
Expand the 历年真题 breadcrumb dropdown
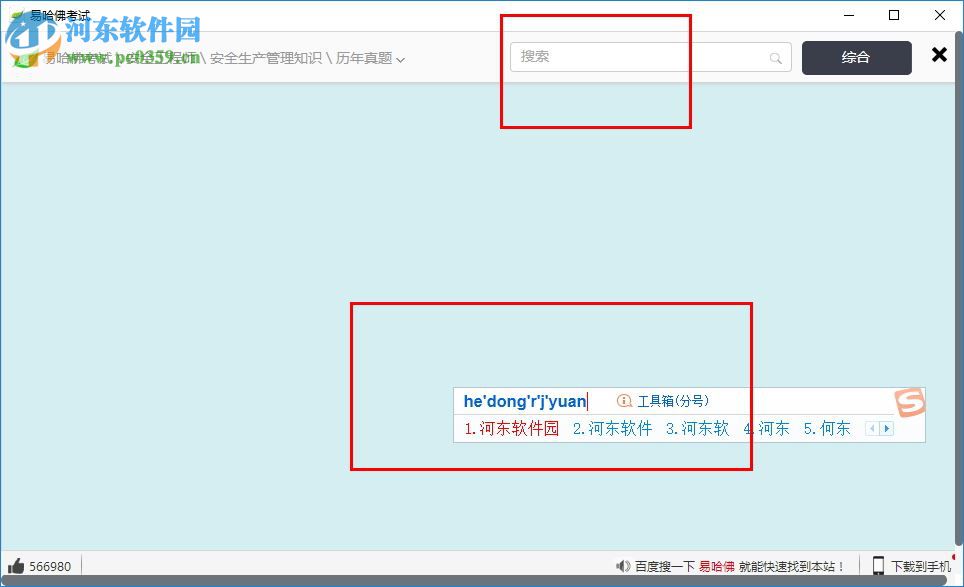[x=400, y=58]
